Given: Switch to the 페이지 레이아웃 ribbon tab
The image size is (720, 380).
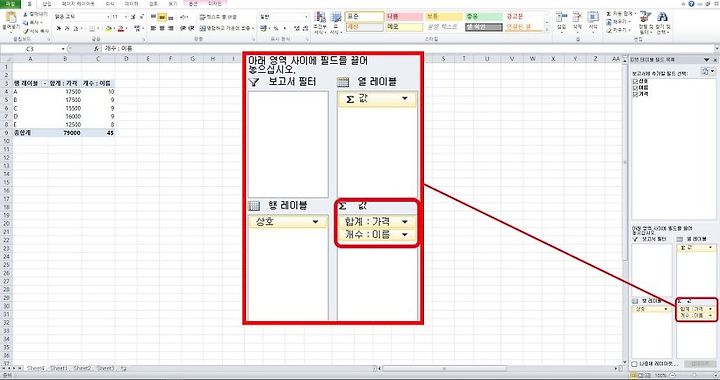Looking at the screenshot, I should 78,4.
